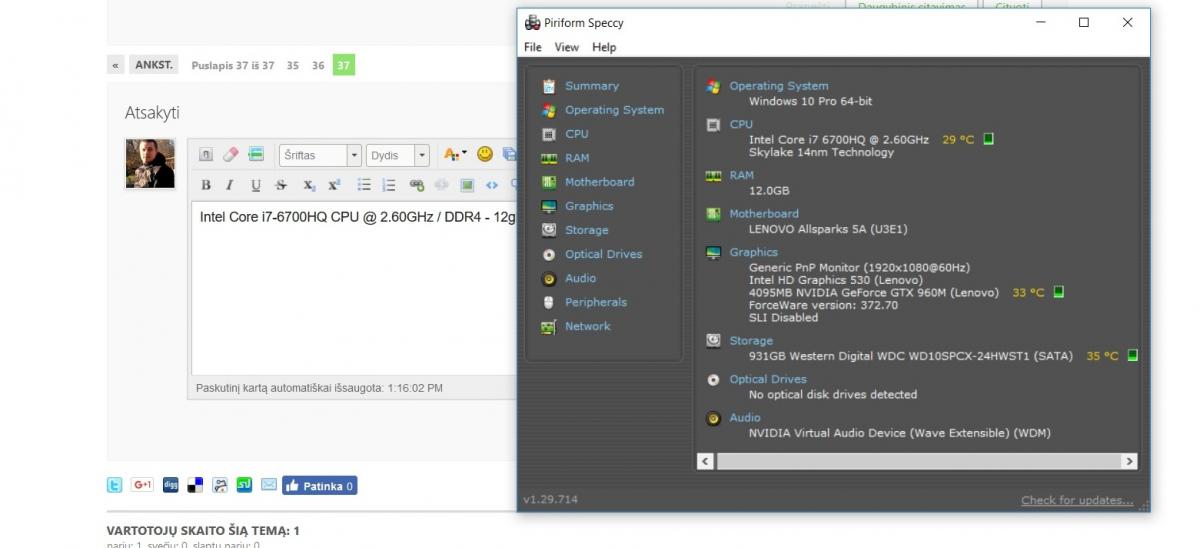Insert code block in forum editor
This screenshot has height=548, width=1200.
[x=492, y=185]
